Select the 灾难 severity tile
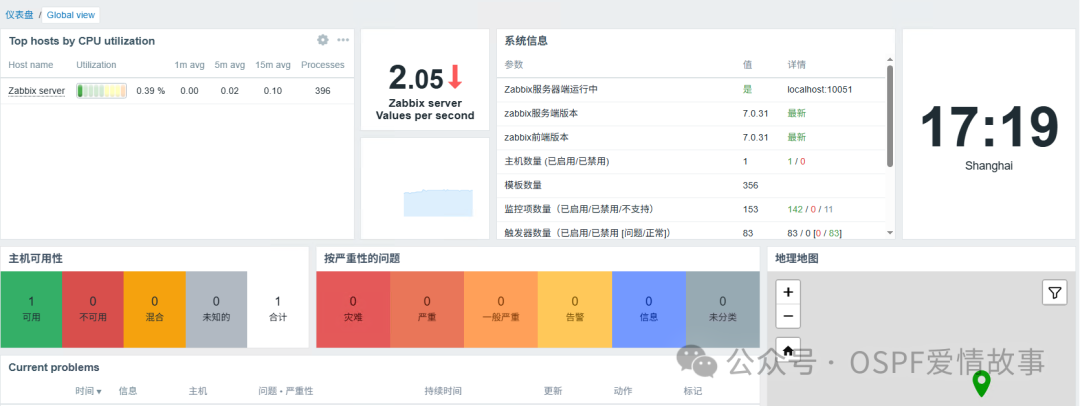Viewport: 1080px width, 406px height. pos(353,309)
